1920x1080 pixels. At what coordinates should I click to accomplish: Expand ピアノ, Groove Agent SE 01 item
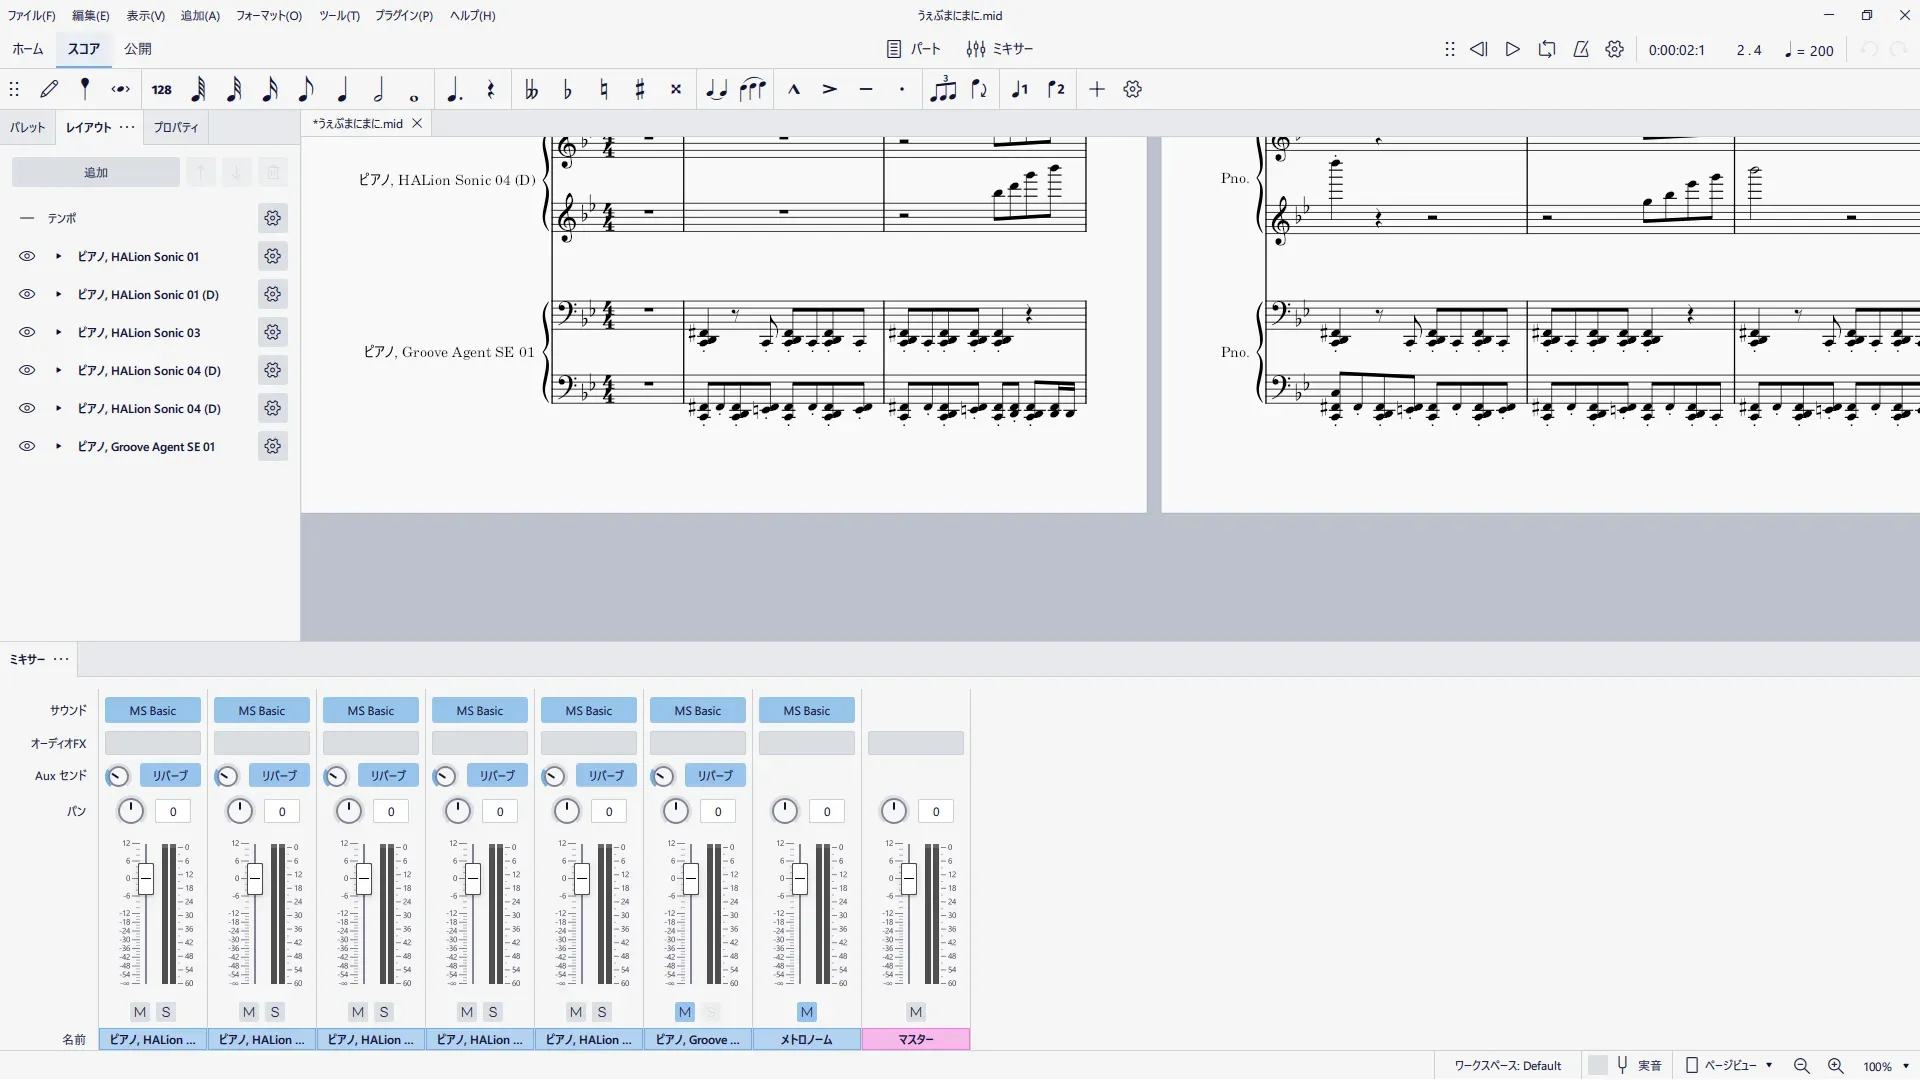(59, 447)
